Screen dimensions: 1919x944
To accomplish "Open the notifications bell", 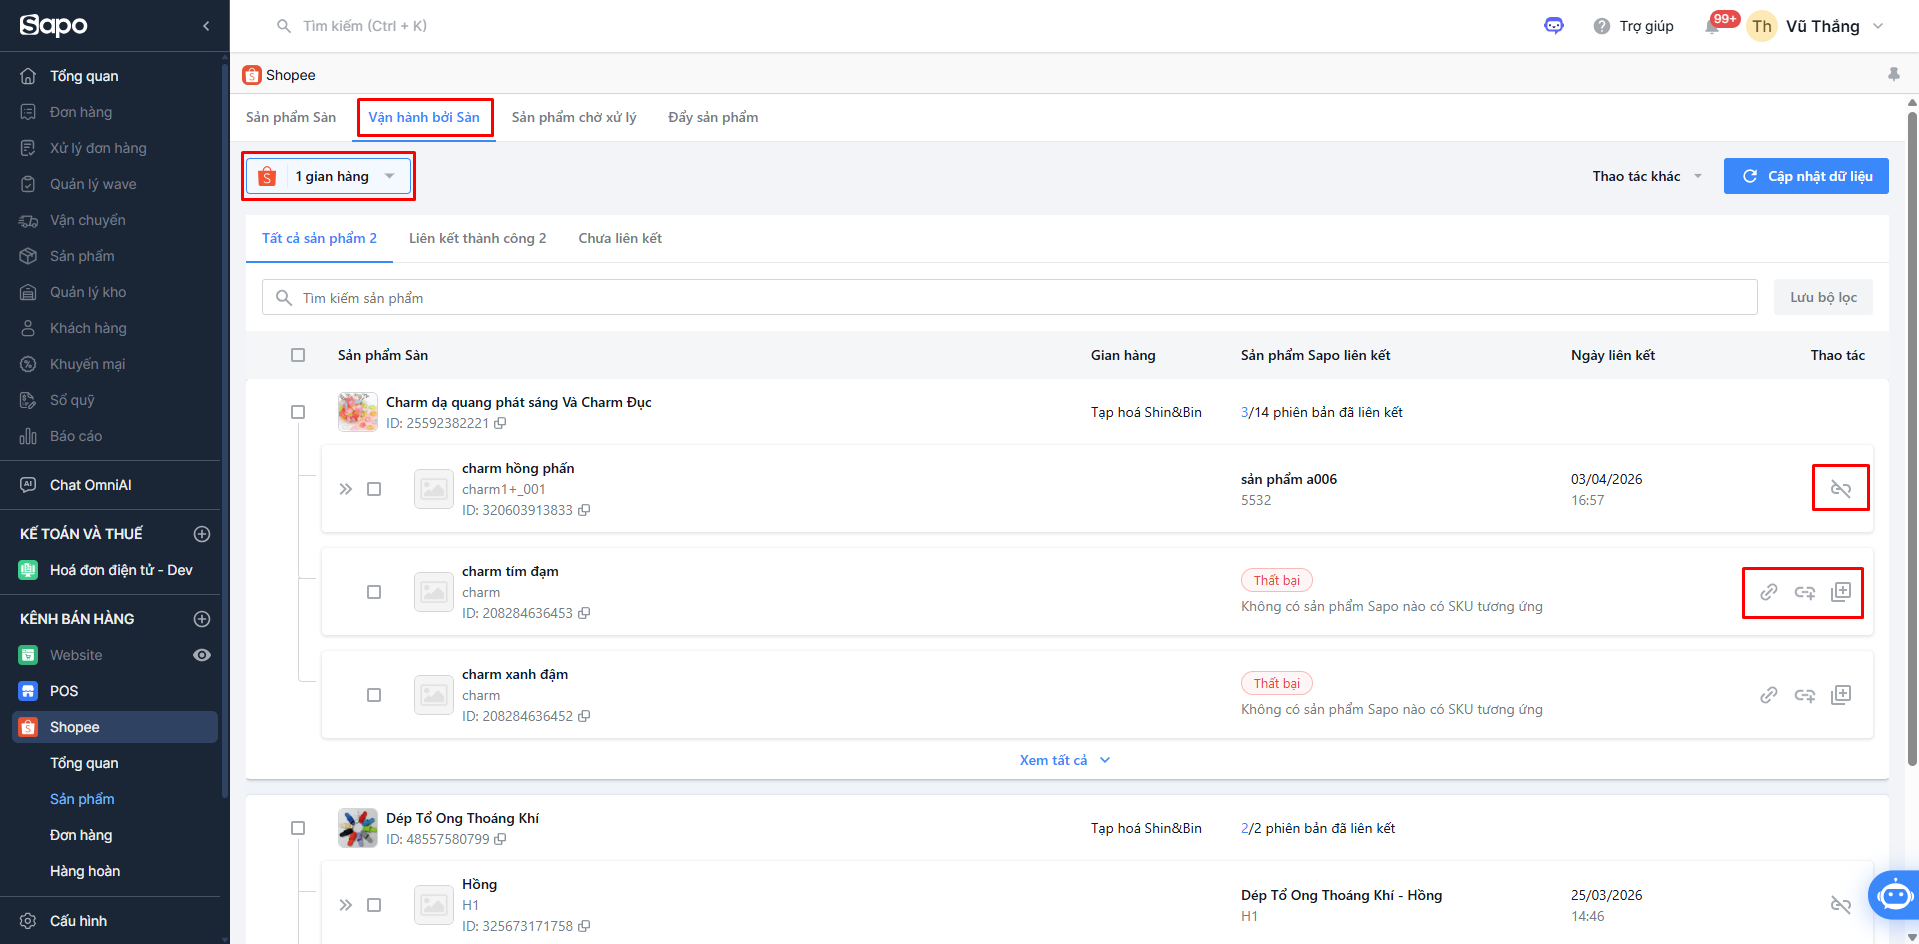I will tap(1712, 26).
